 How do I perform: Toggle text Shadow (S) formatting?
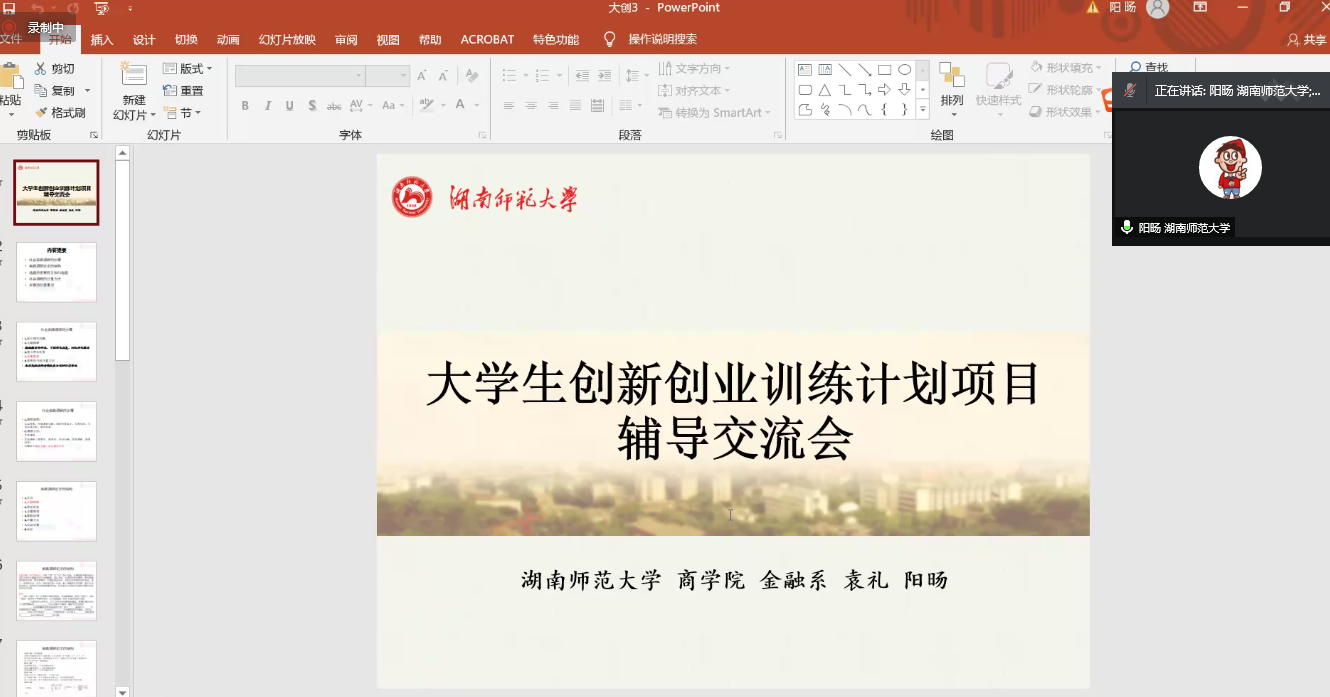pos(312,105)
